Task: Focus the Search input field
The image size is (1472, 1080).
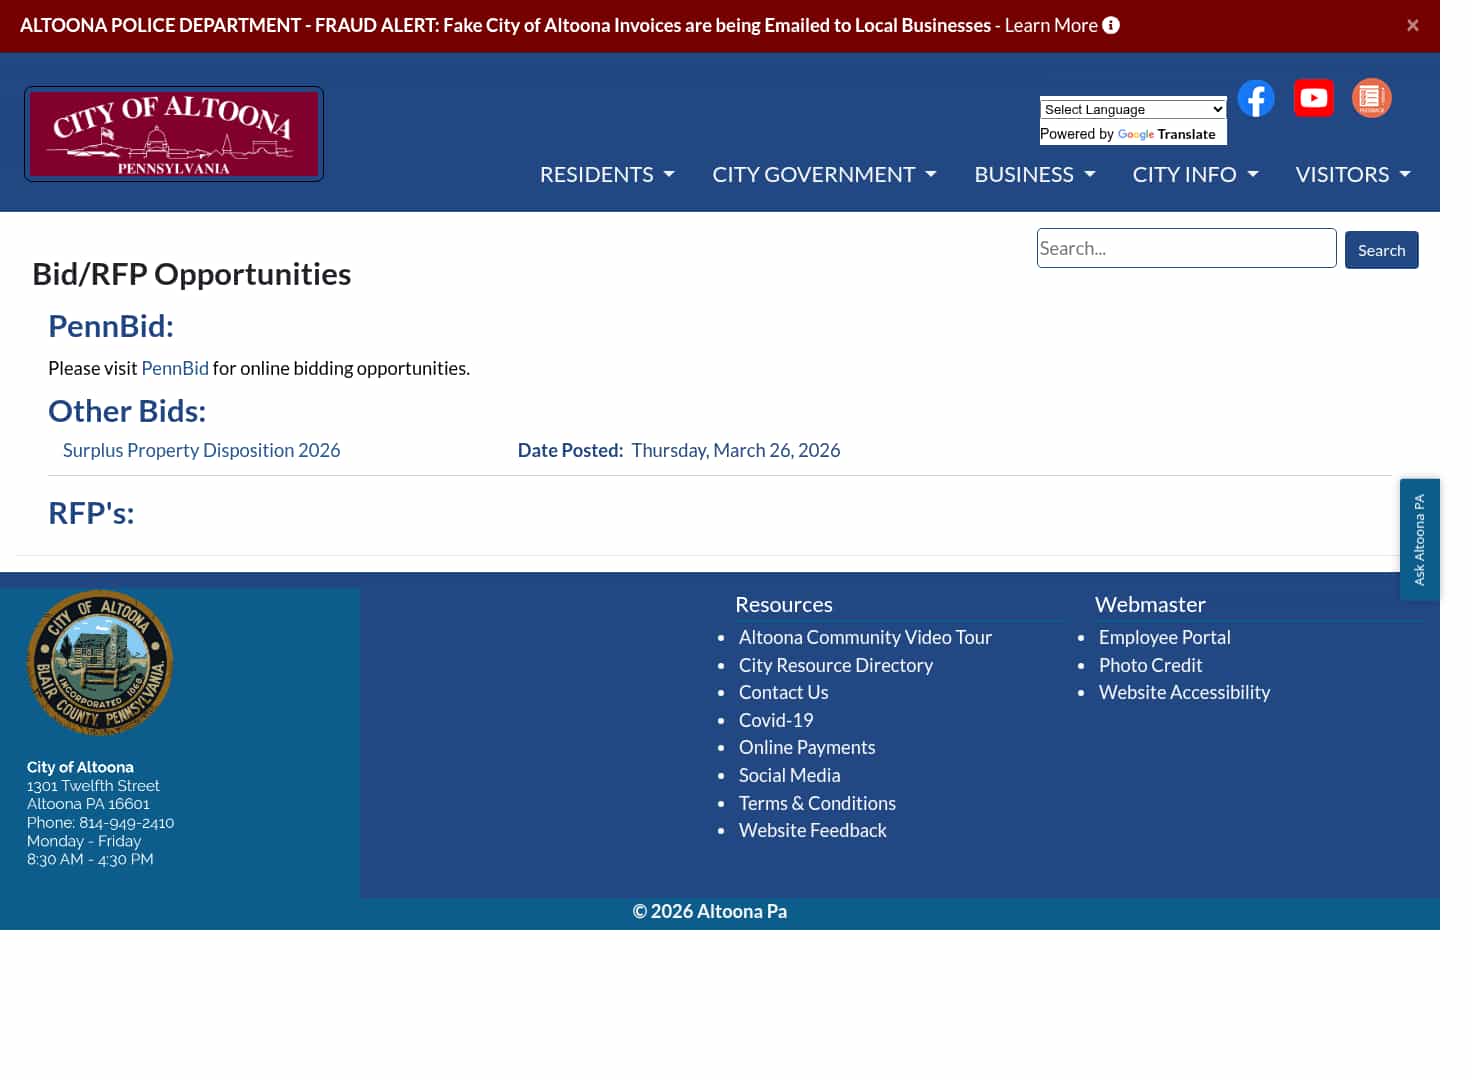Action: point(1187,248)
